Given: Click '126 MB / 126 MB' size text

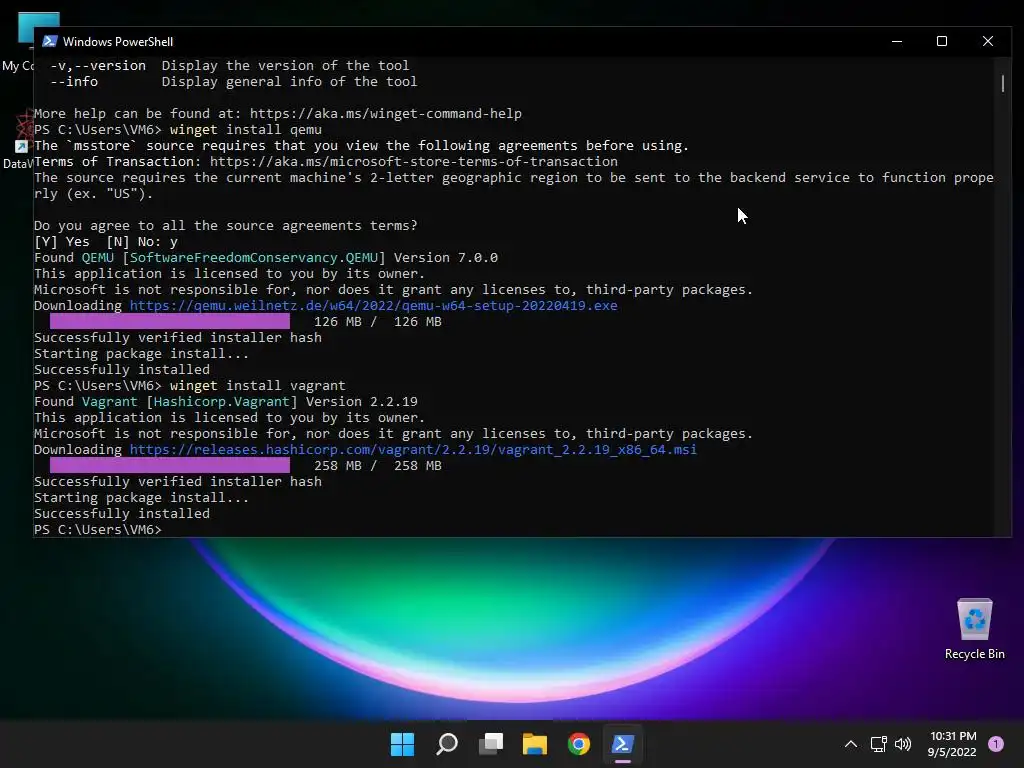Looking at the screenshot, I should coord(378,321).
